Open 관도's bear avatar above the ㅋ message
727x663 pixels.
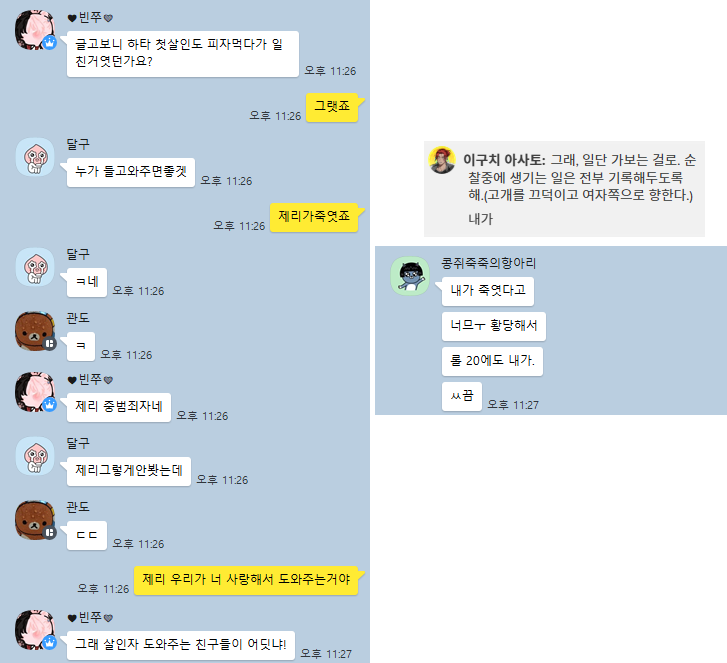35,331
